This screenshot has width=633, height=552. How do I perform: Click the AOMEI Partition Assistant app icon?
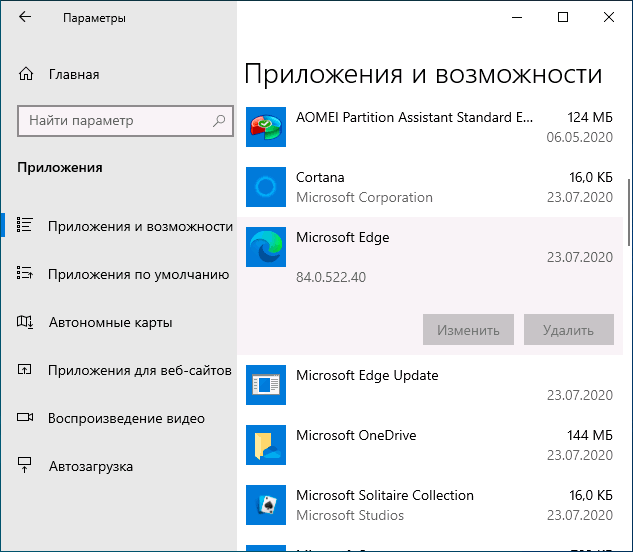pyautogui.click(x=266, y=127)
